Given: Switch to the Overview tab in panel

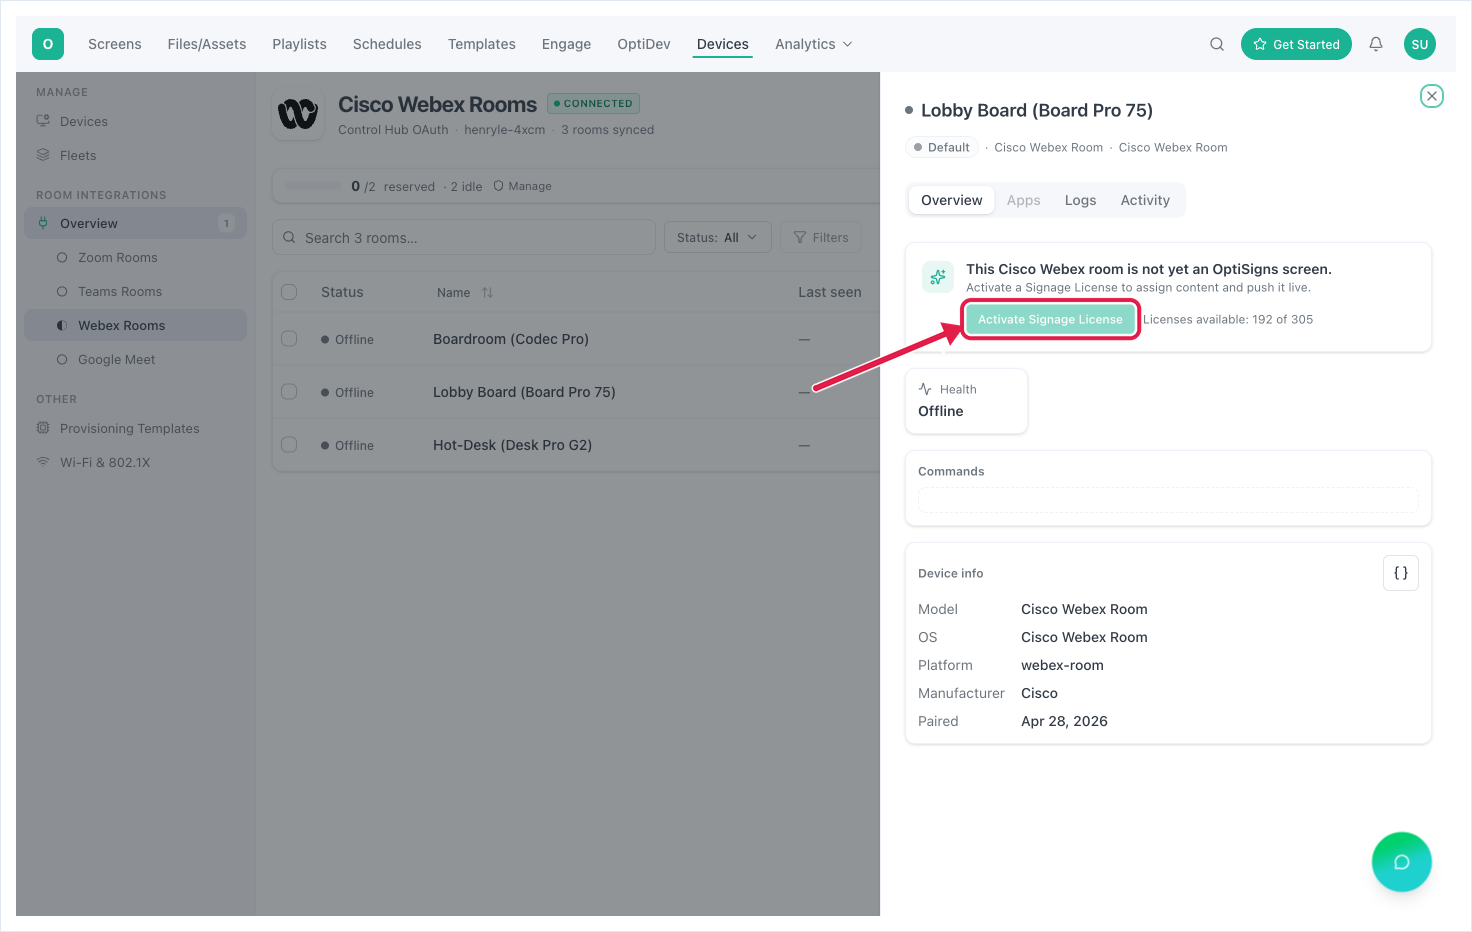Looking at the screenshot, I should [x=952, y=200].
